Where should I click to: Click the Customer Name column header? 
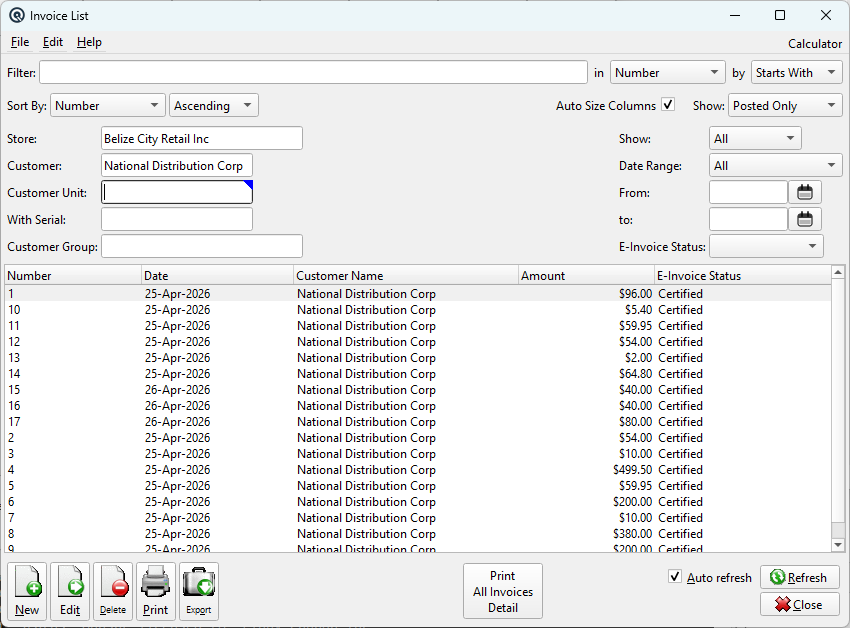406,275
